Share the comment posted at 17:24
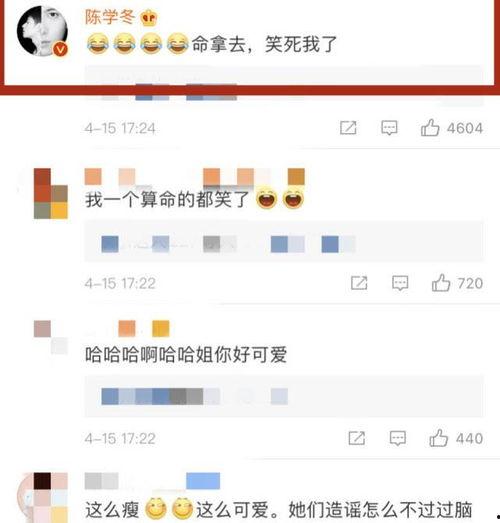Image resolution: width=500 pixels, height=523 pixels. click(x=348, y=128)
